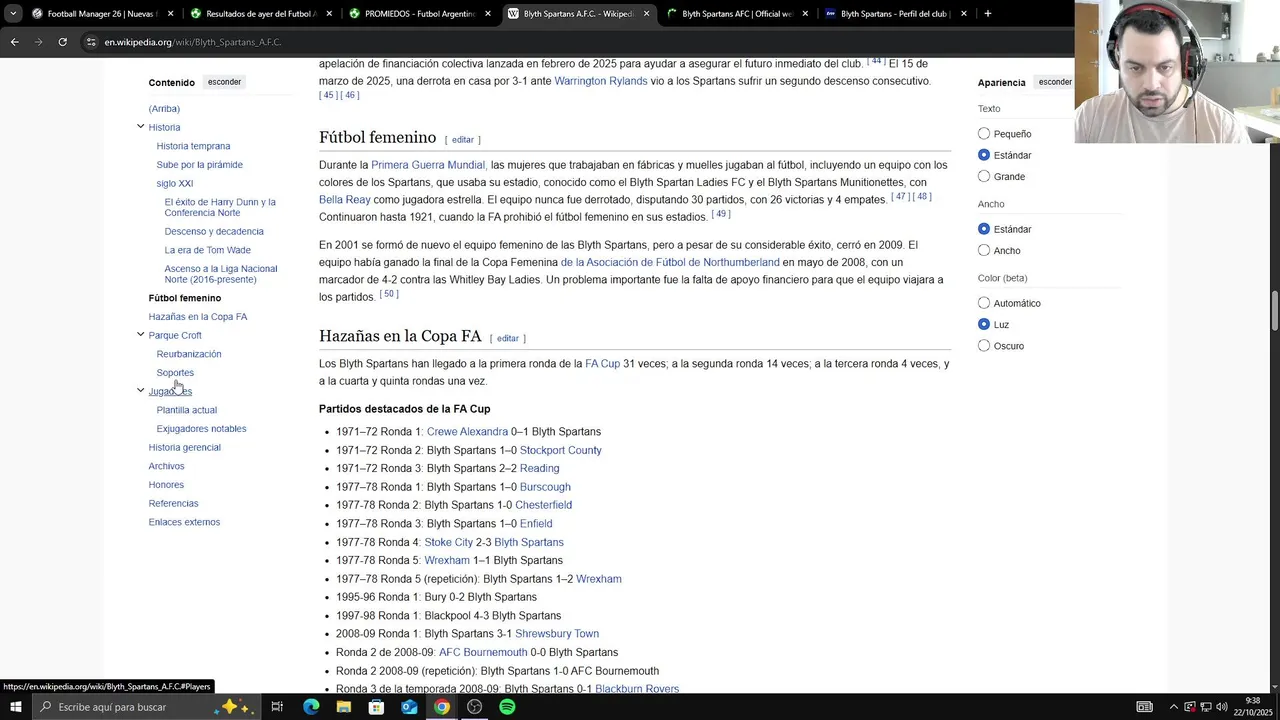Image resolution: width=1280 pixels, height=720 pixels.
Task: Select Luz color mode
Action: 984,324
